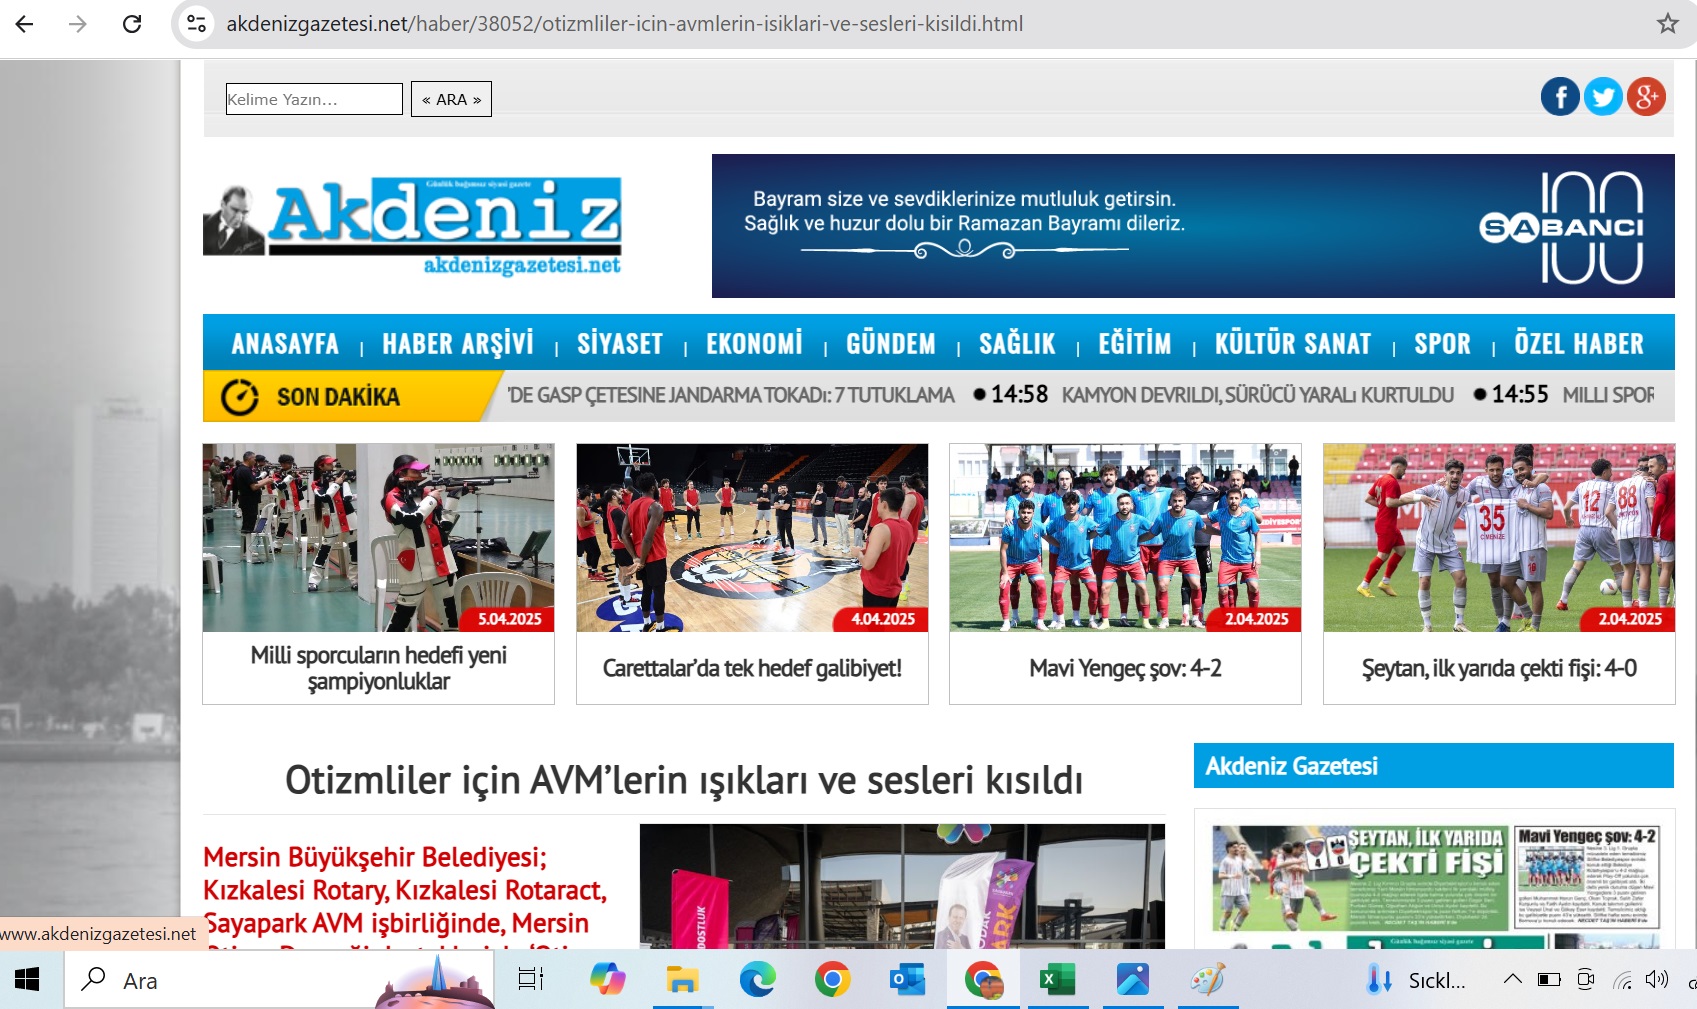Open the EĞİTİM menu item
1697x1009 pixels.
click(1135, 344)
